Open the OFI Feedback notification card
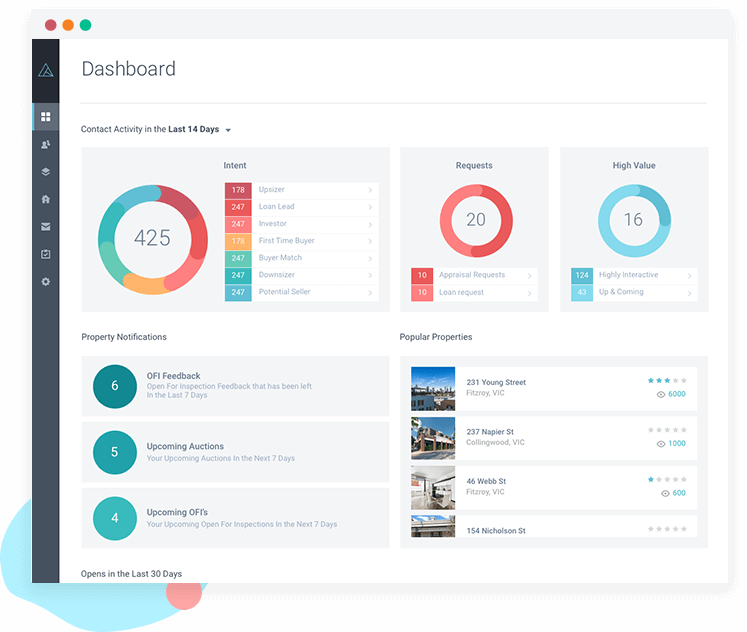This screenshot has width=747, height=632. tap(235, 386)
